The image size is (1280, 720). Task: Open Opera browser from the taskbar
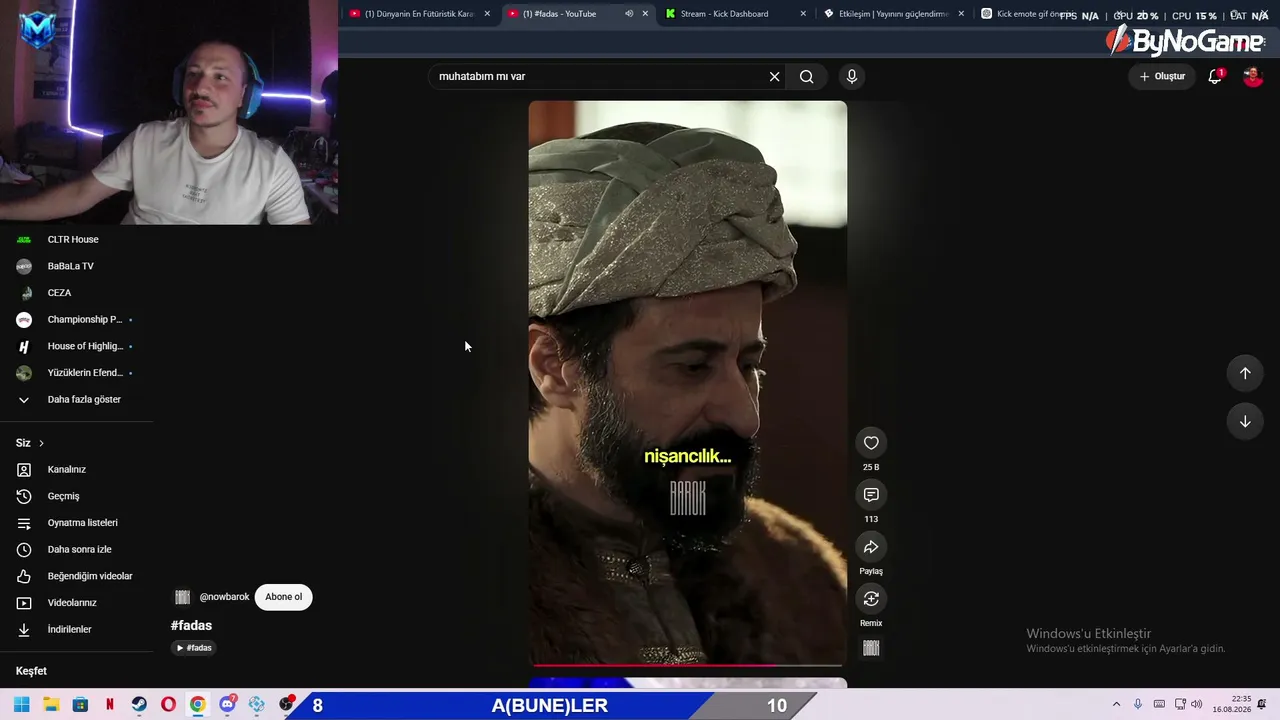click(x=168, y=705)
